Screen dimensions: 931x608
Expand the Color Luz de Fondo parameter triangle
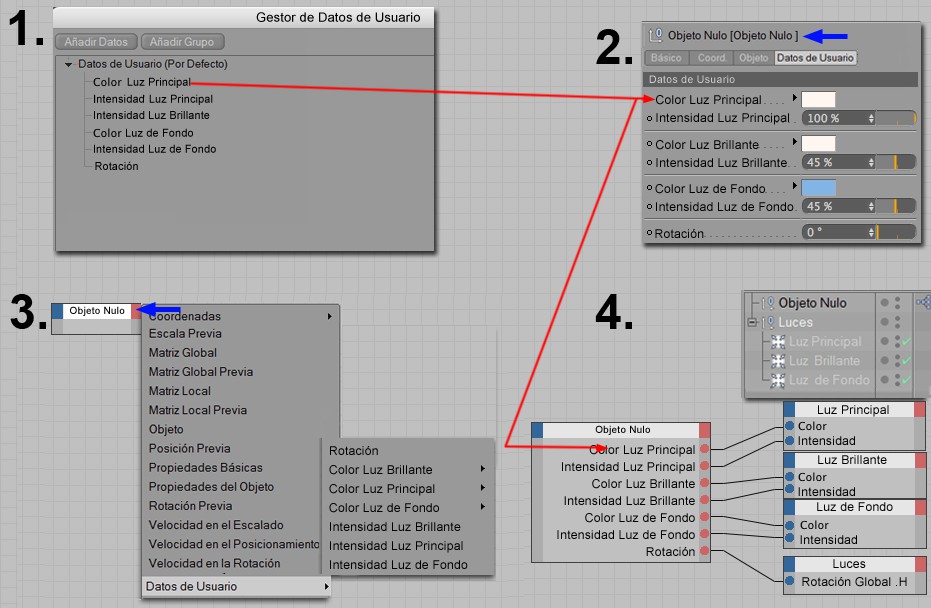pos(794,186)
